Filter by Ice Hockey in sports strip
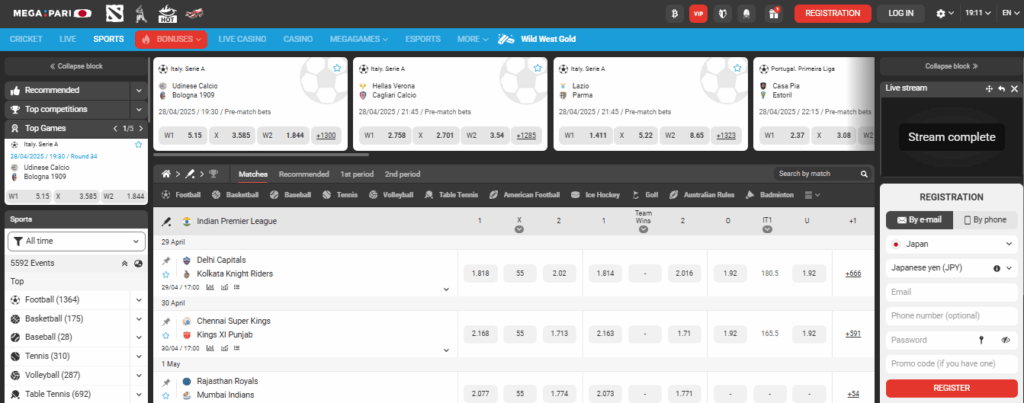Screen dimensions: 1024x403 [595, 195]
